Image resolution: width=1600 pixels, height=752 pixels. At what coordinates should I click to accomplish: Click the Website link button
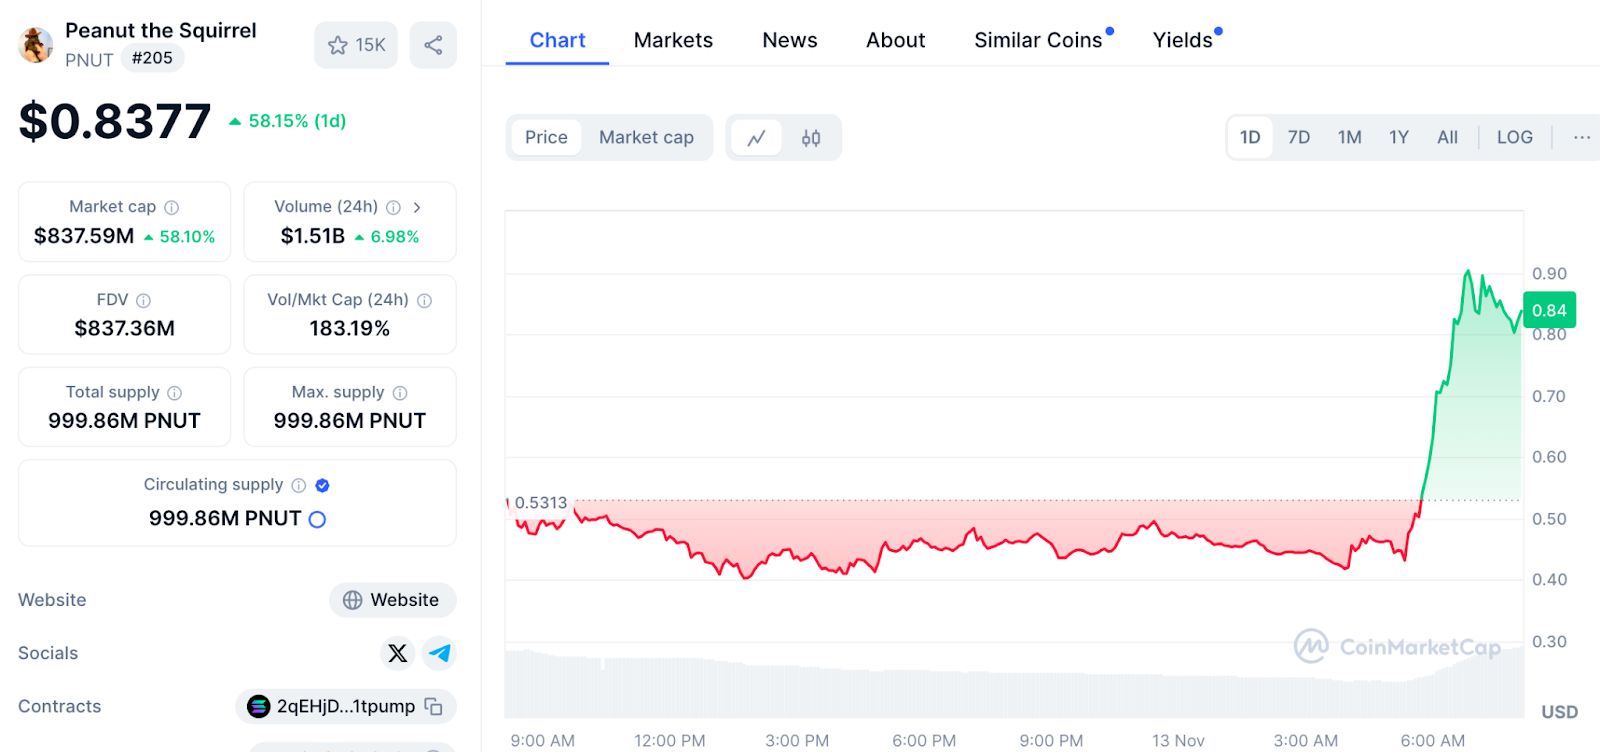coord(392,600)
